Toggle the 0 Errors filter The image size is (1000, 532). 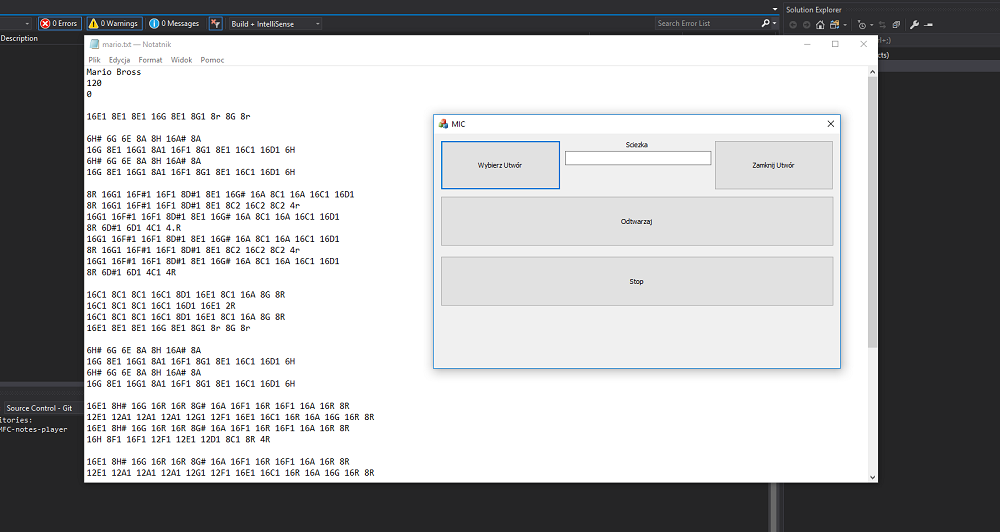tap(59, 23)
